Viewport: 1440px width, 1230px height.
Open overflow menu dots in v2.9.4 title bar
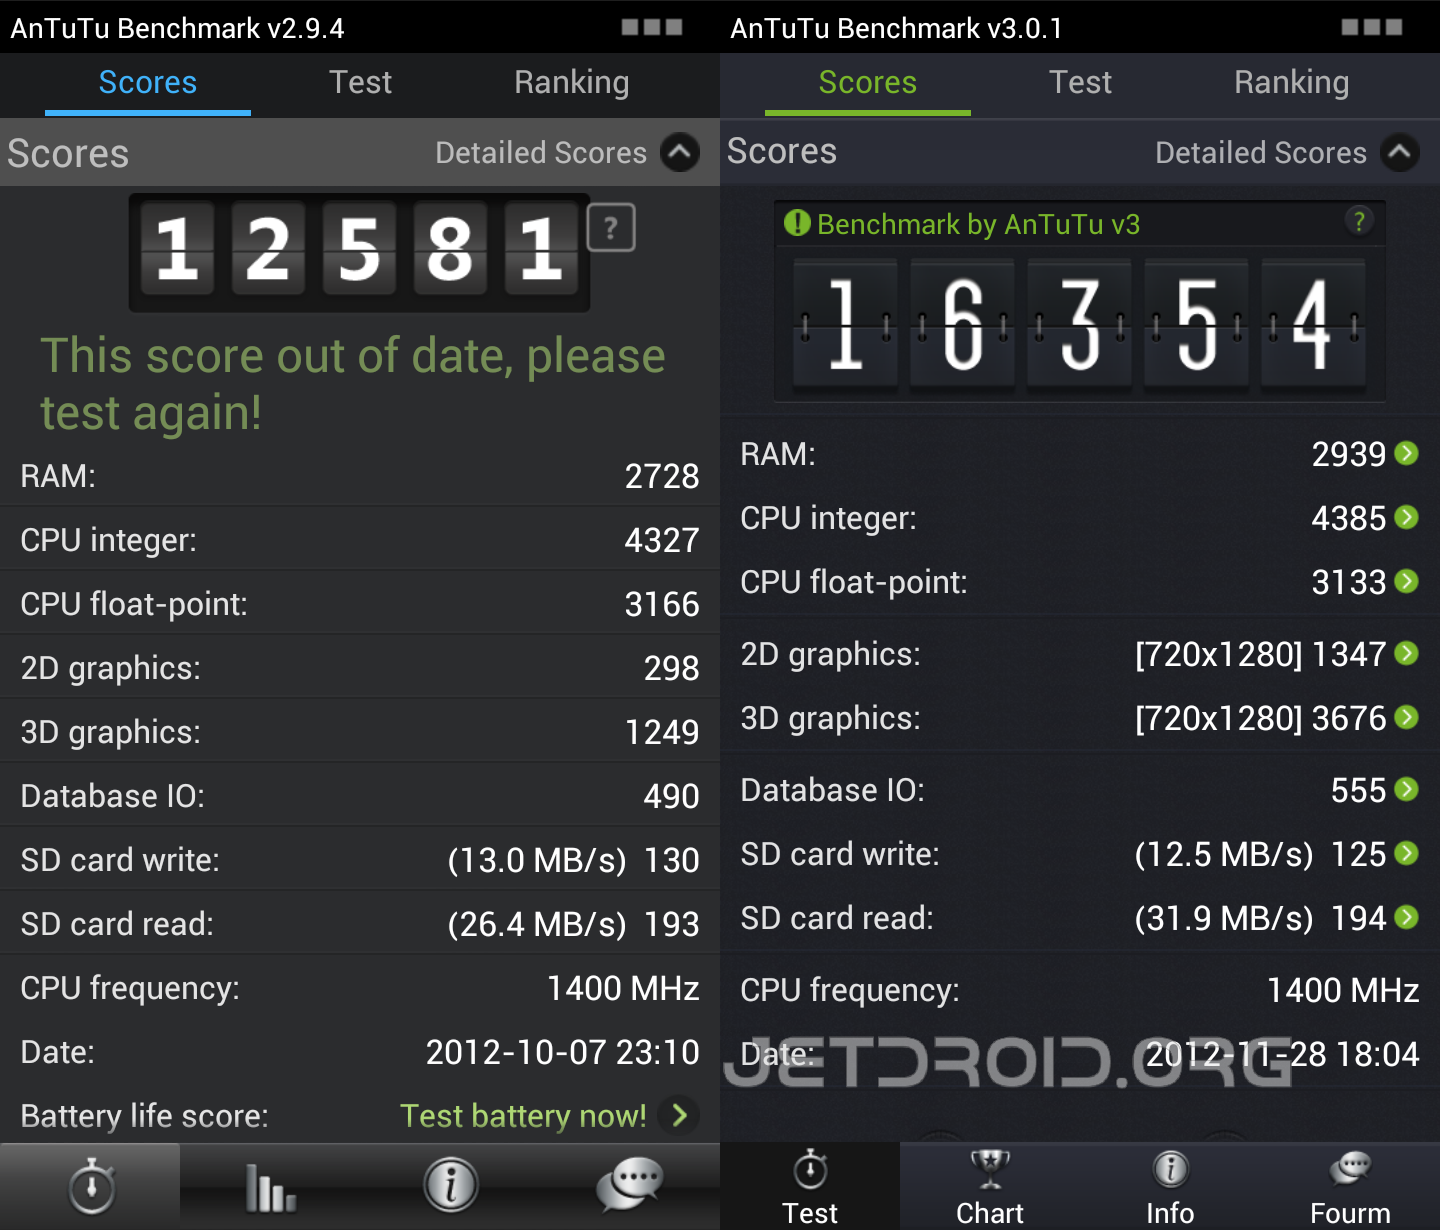pos(652,27)
